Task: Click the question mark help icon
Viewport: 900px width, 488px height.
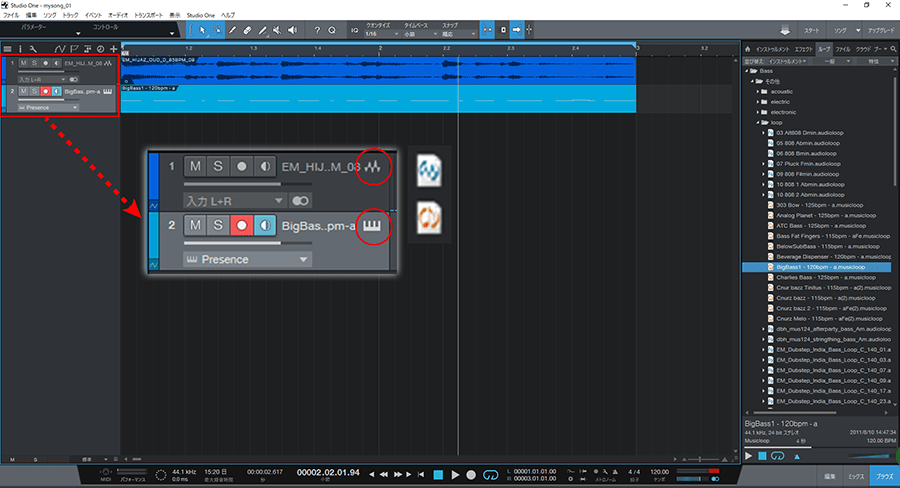Action: pos(317,30)
